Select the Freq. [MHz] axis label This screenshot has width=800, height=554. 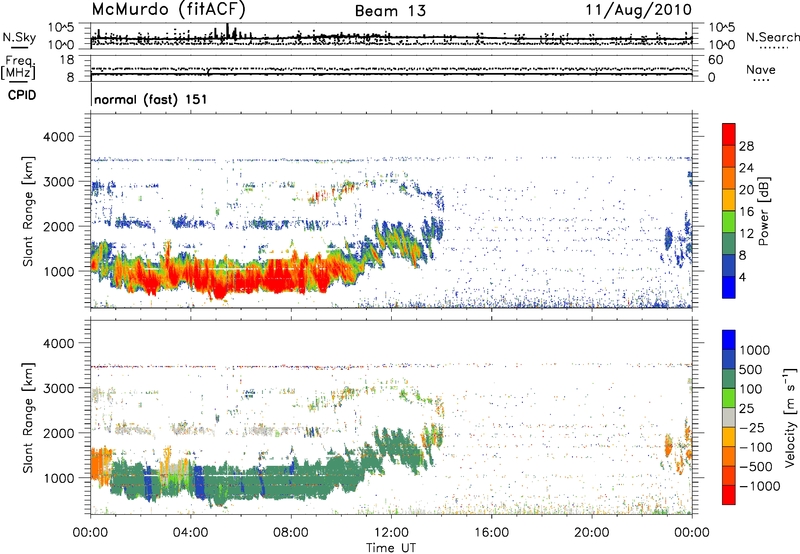(x=18, y=68)
